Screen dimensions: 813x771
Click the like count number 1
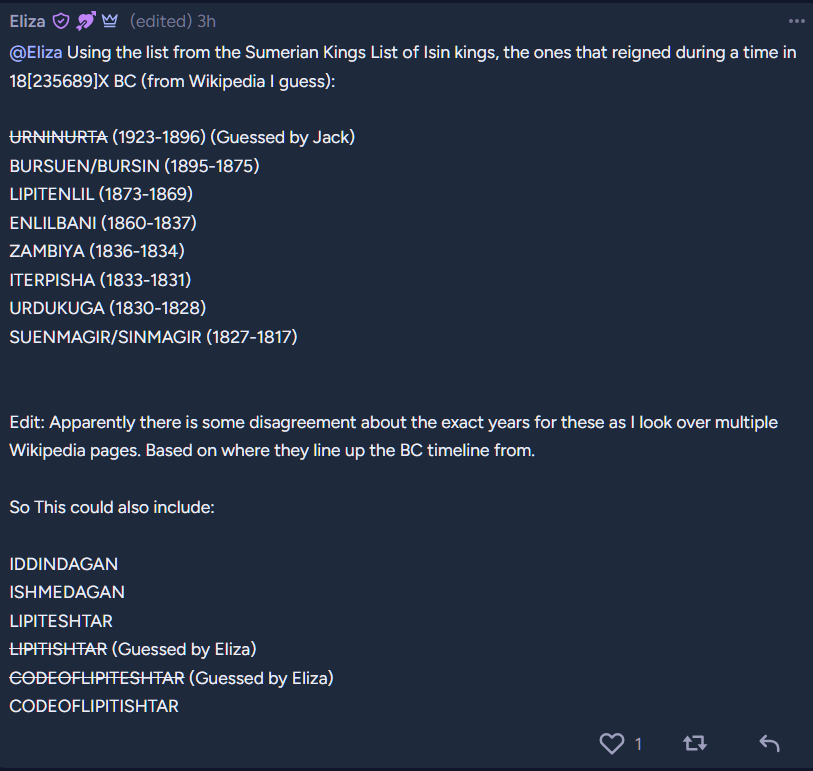click(638, 744)
